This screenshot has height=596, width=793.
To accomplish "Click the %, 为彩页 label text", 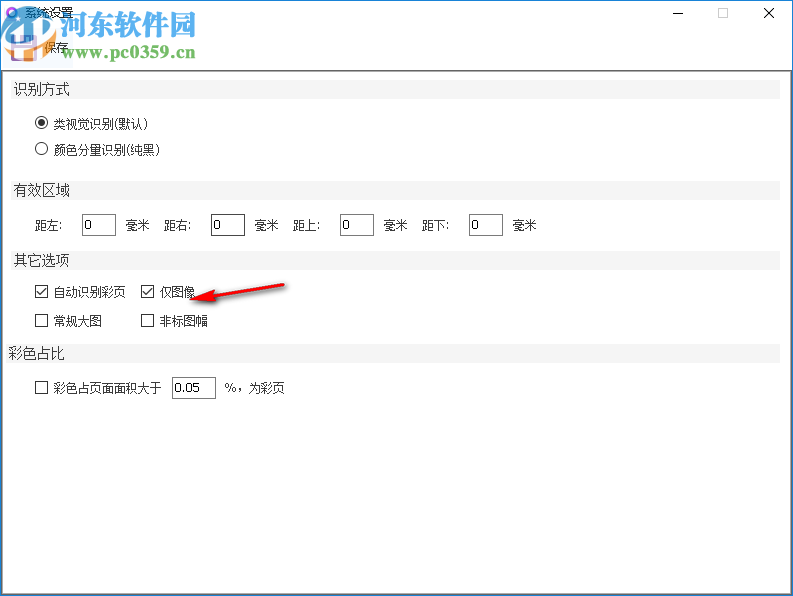I will [x=254, y=388].
